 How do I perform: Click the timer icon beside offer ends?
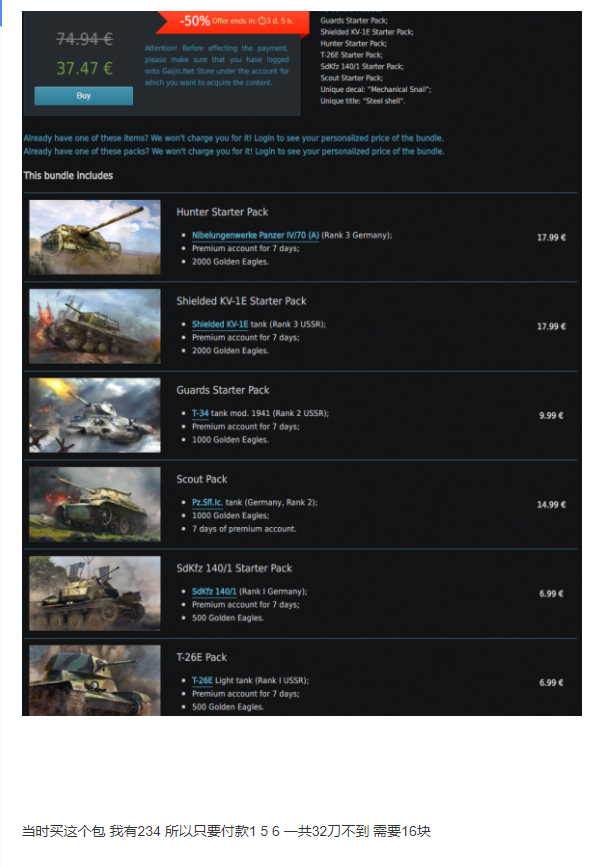pos(262,21)
